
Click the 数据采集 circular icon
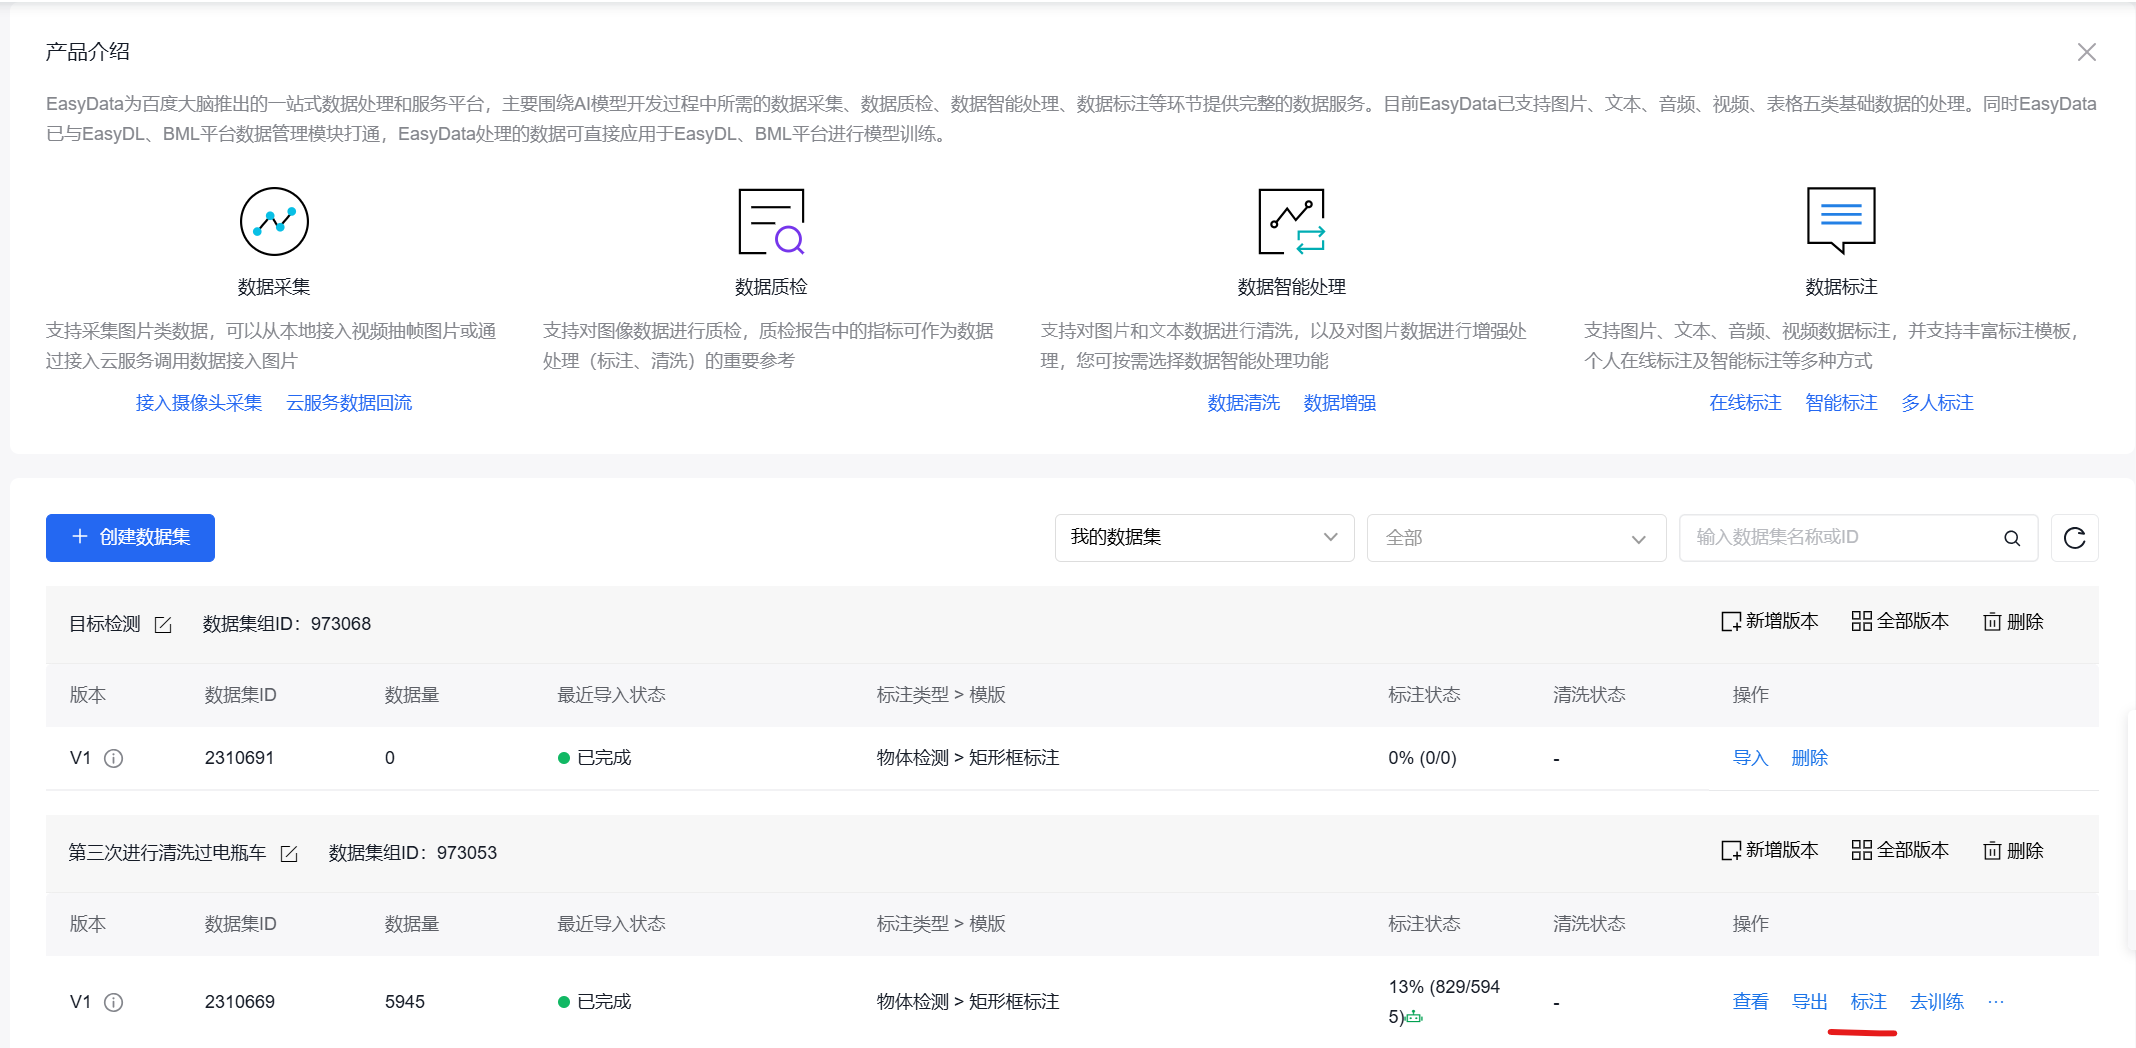(x=274, y=221)
